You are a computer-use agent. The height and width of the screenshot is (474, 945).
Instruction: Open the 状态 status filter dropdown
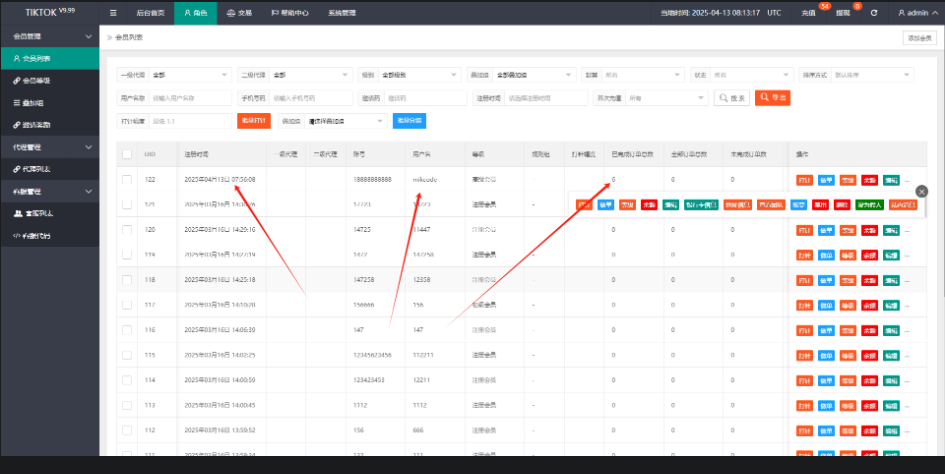tap(751, 75)
